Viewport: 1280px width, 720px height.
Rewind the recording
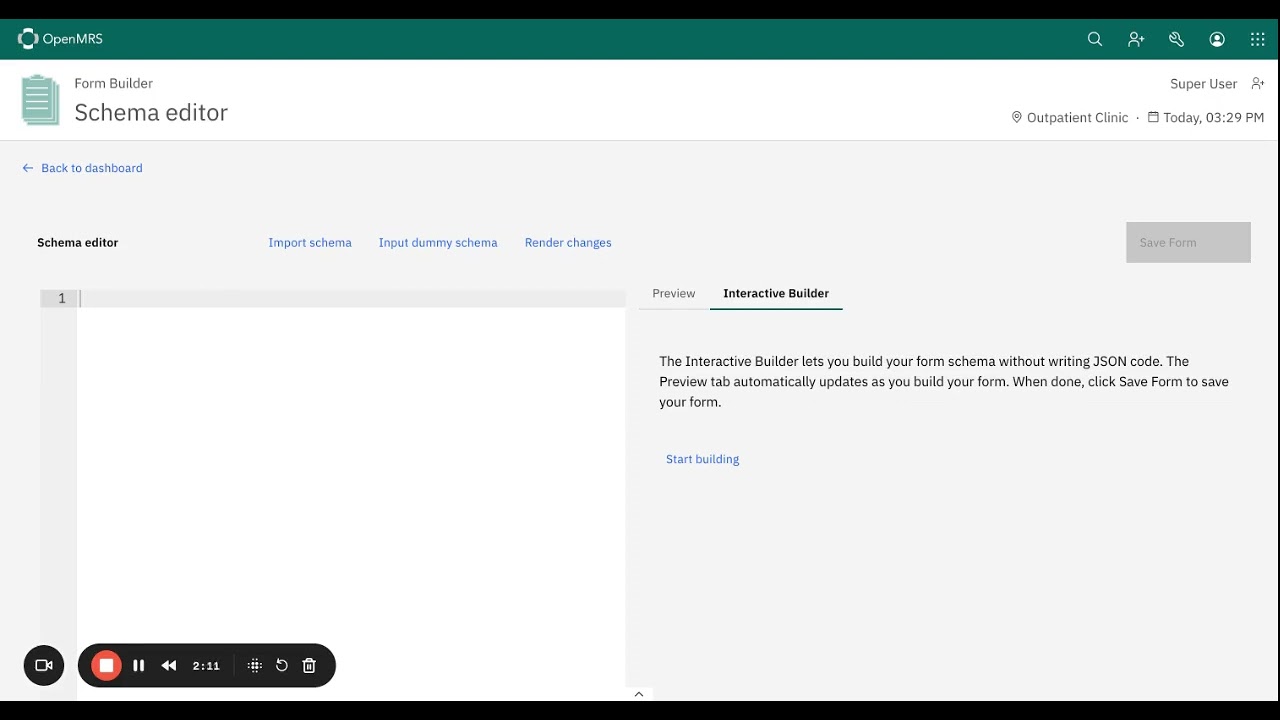point(169,665)
